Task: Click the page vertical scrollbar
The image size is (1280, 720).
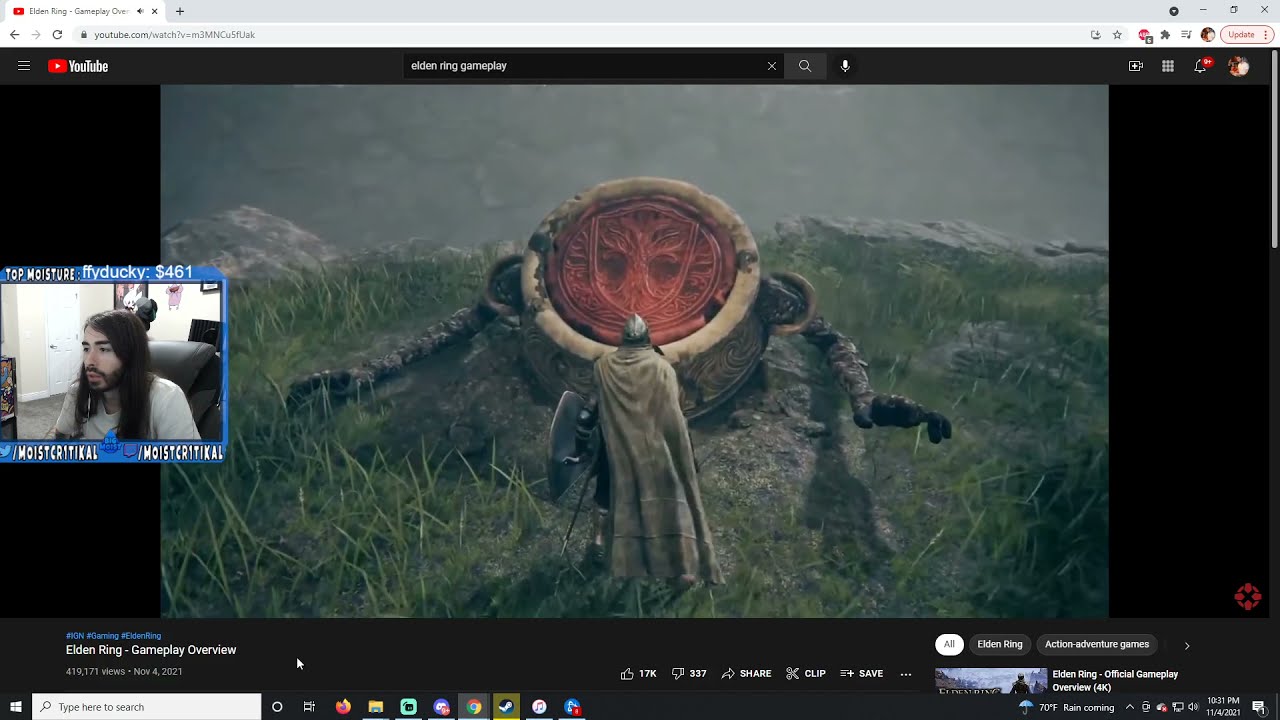Action: coord(1274,150)
